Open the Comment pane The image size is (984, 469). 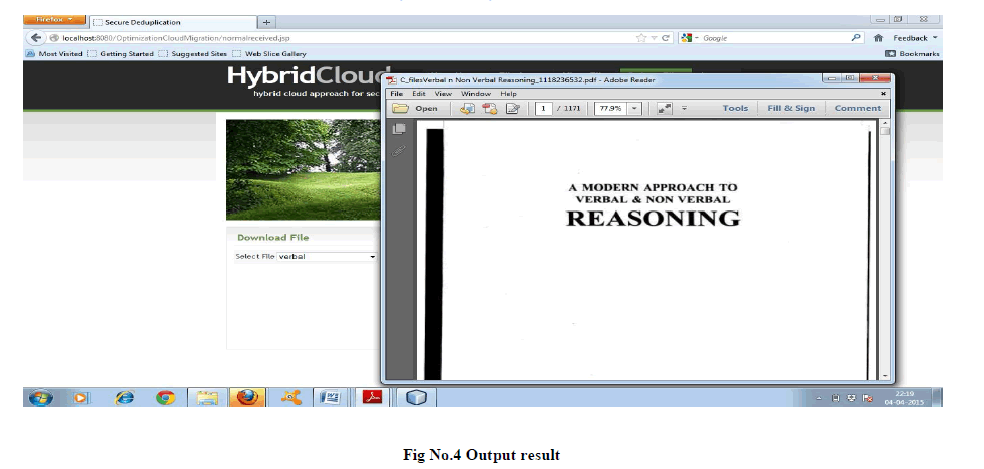857,108
